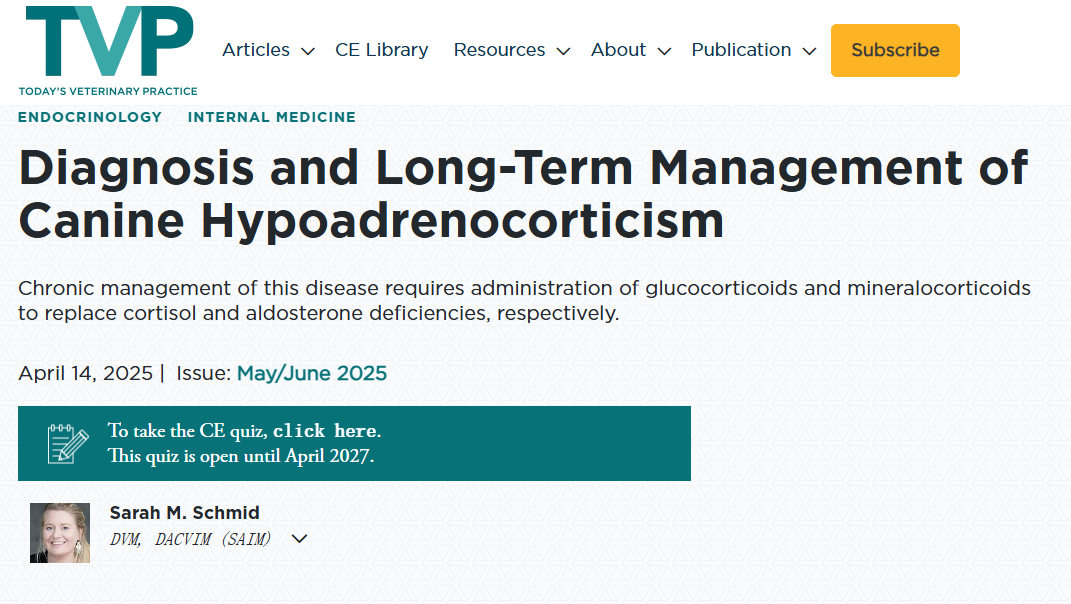
Task: Click the TVP Today's Veterinary Practice logo
Action: [108, 50]
